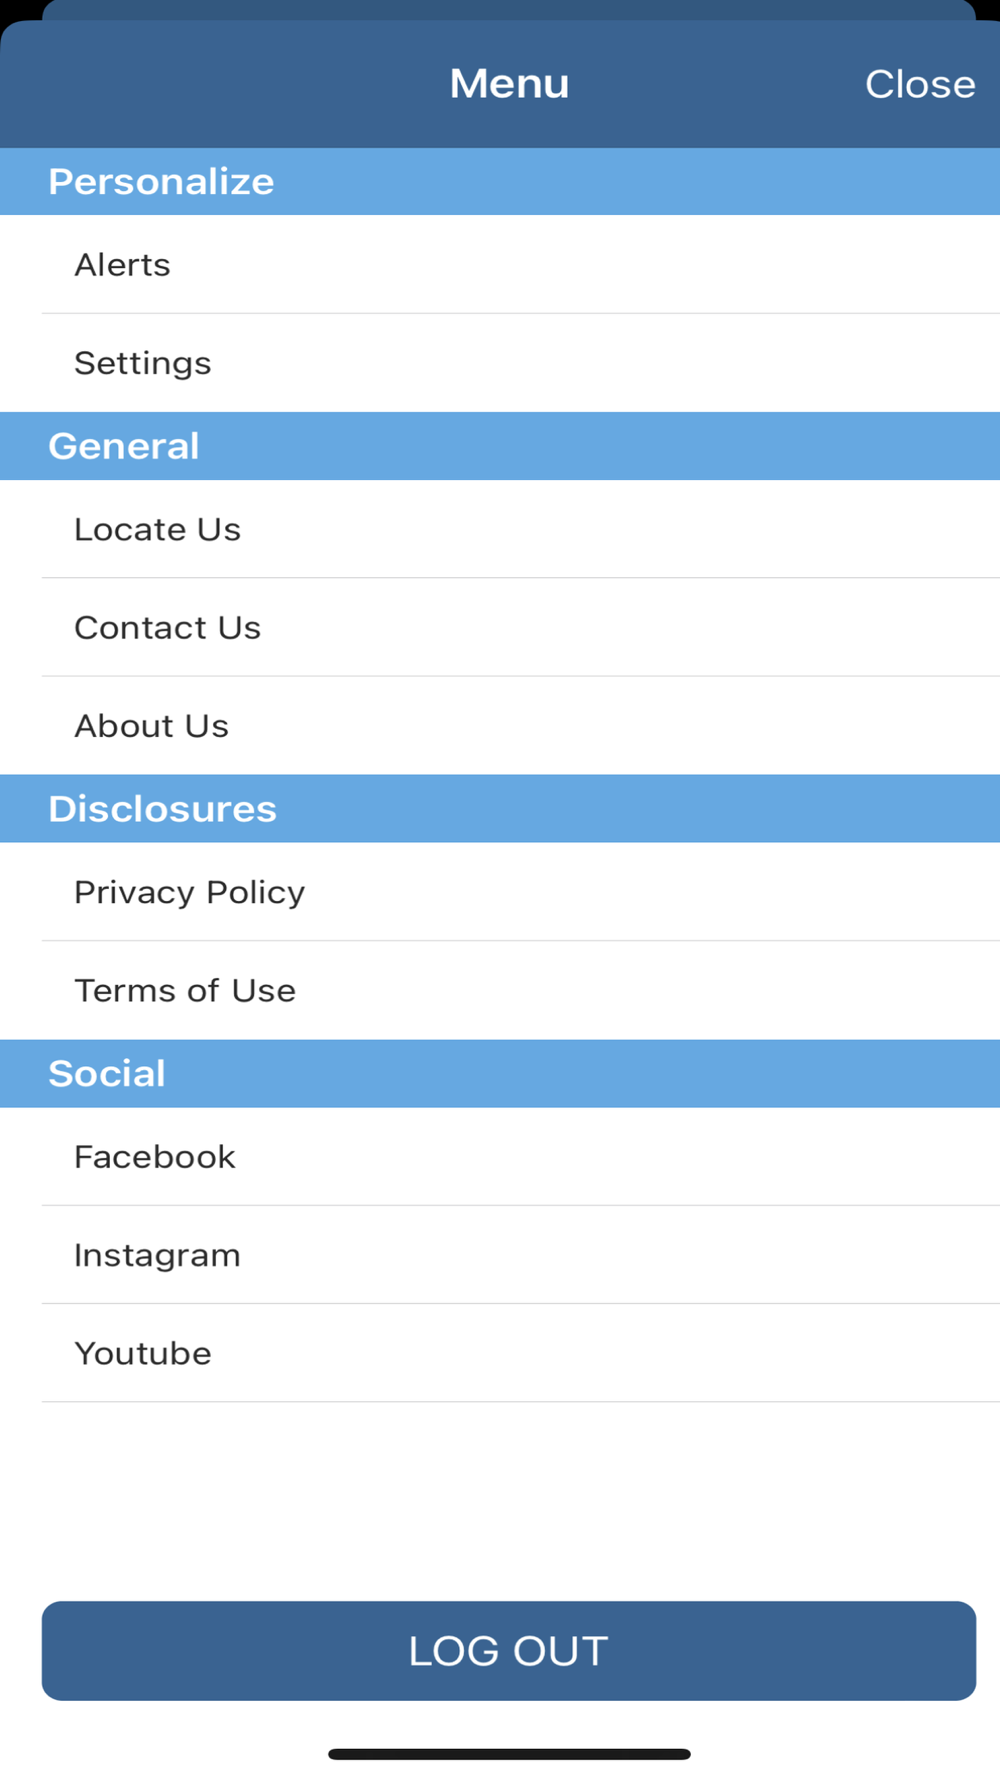Tap the background card behind the sheet

pyautogui.click(x=509, y=9)
